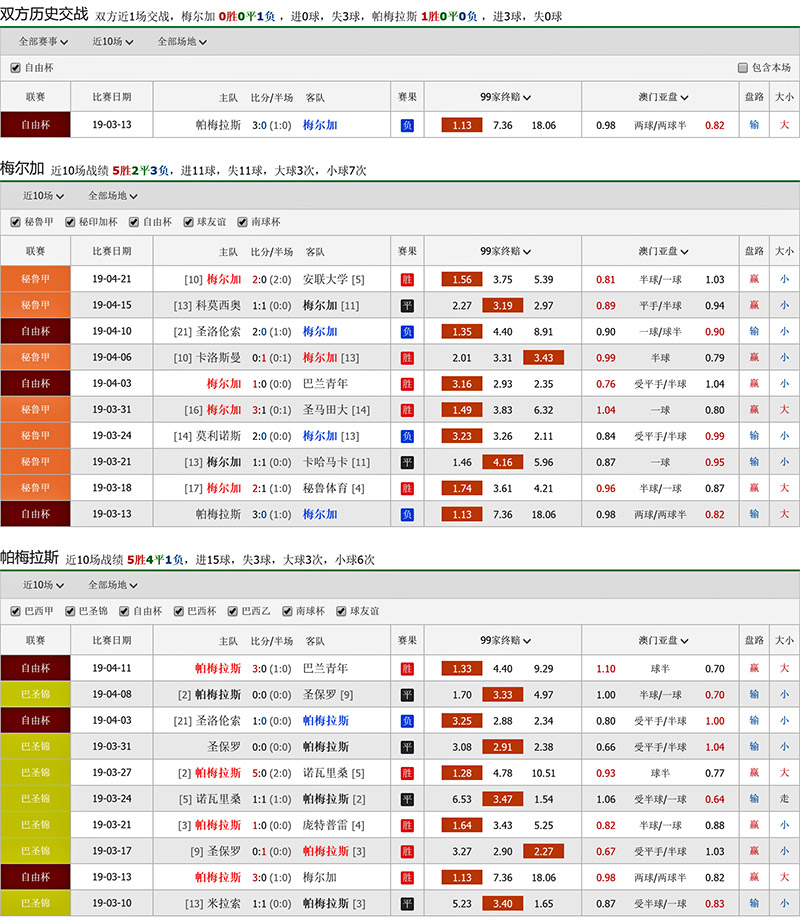This screenshot has height=922, width=800.
Task: Click 胜 icon for 帕梅拉斯 5:0 诺瓦里桑
Action: (x=407, y=773)
